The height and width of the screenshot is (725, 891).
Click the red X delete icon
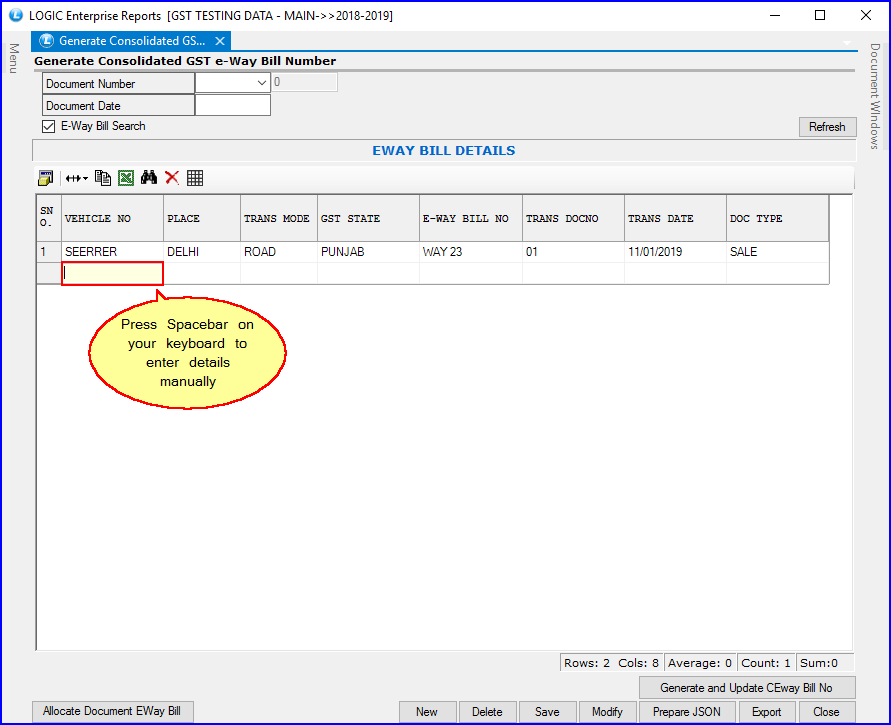click(x=172, y=178)
